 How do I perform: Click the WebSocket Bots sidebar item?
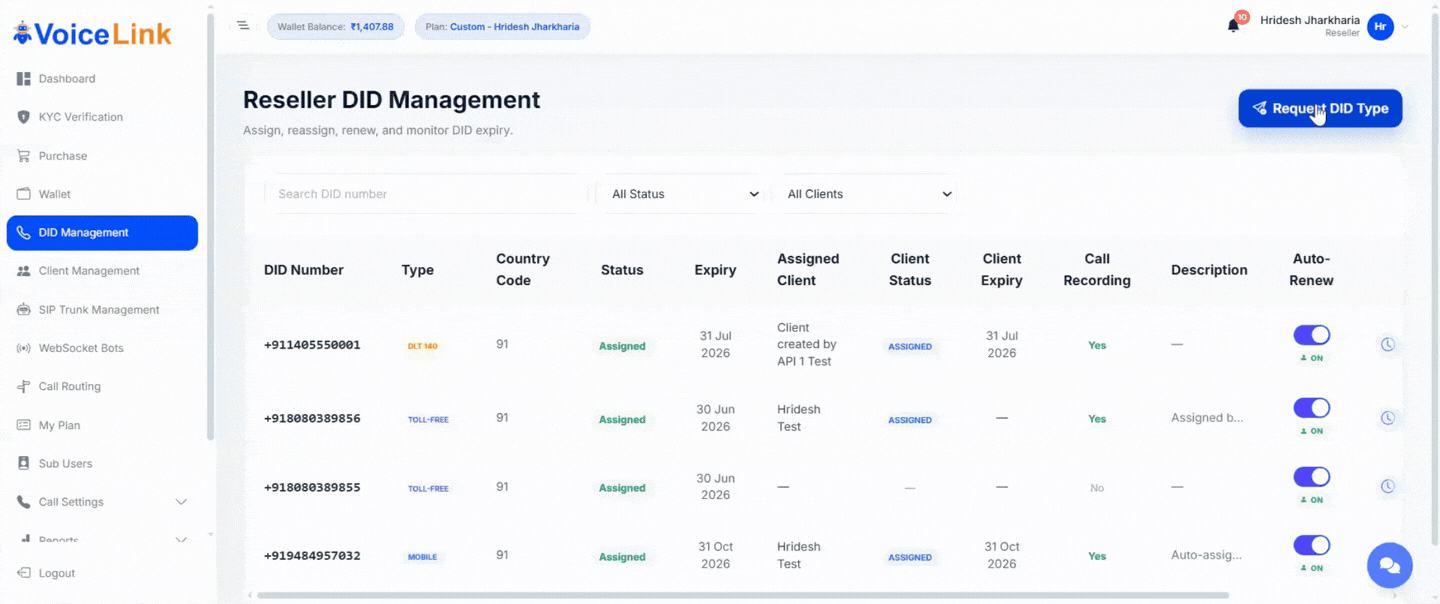click(x=102, y=348)
